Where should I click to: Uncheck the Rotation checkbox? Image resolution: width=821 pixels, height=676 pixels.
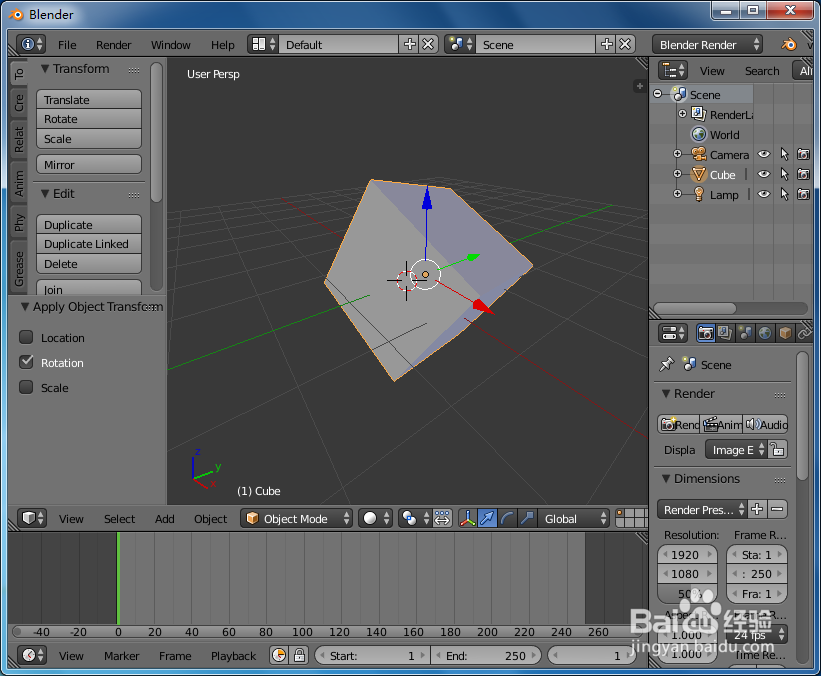coord(26,362)
